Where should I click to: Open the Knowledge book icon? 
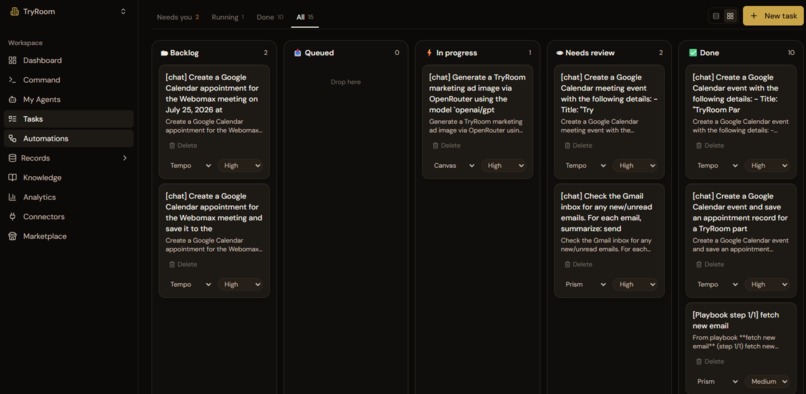[13, 177]
